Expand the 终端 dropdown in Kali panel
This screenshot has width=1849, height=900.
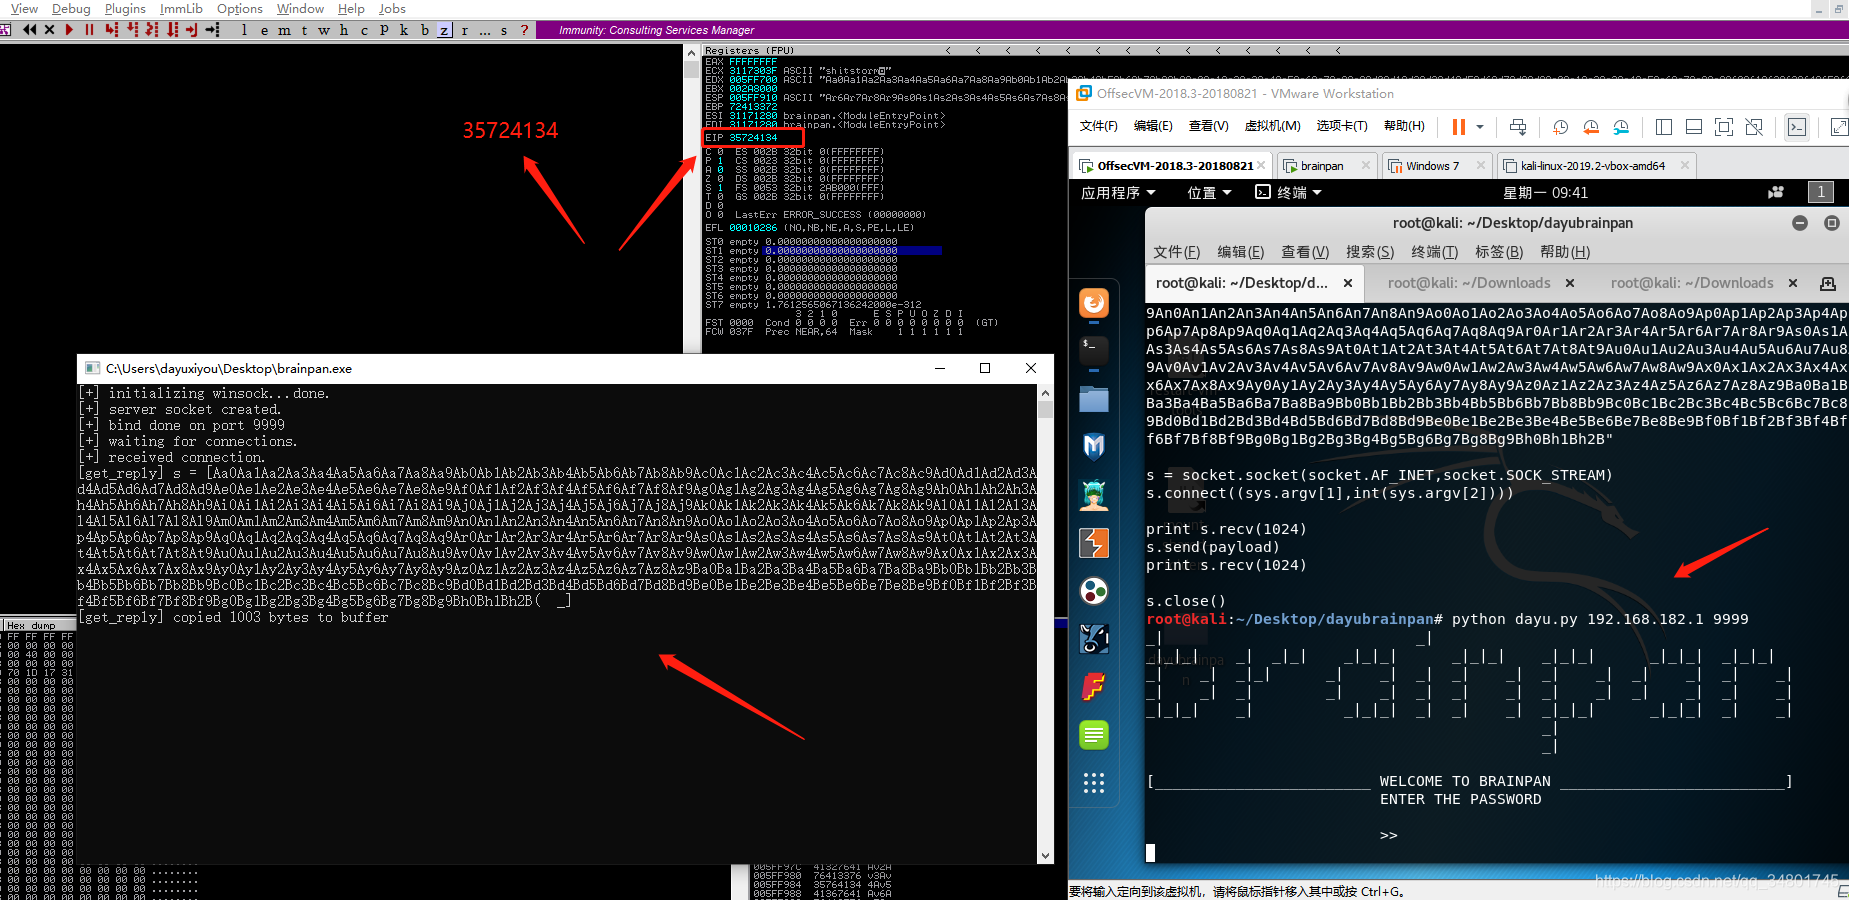(x=1289, y=193)
